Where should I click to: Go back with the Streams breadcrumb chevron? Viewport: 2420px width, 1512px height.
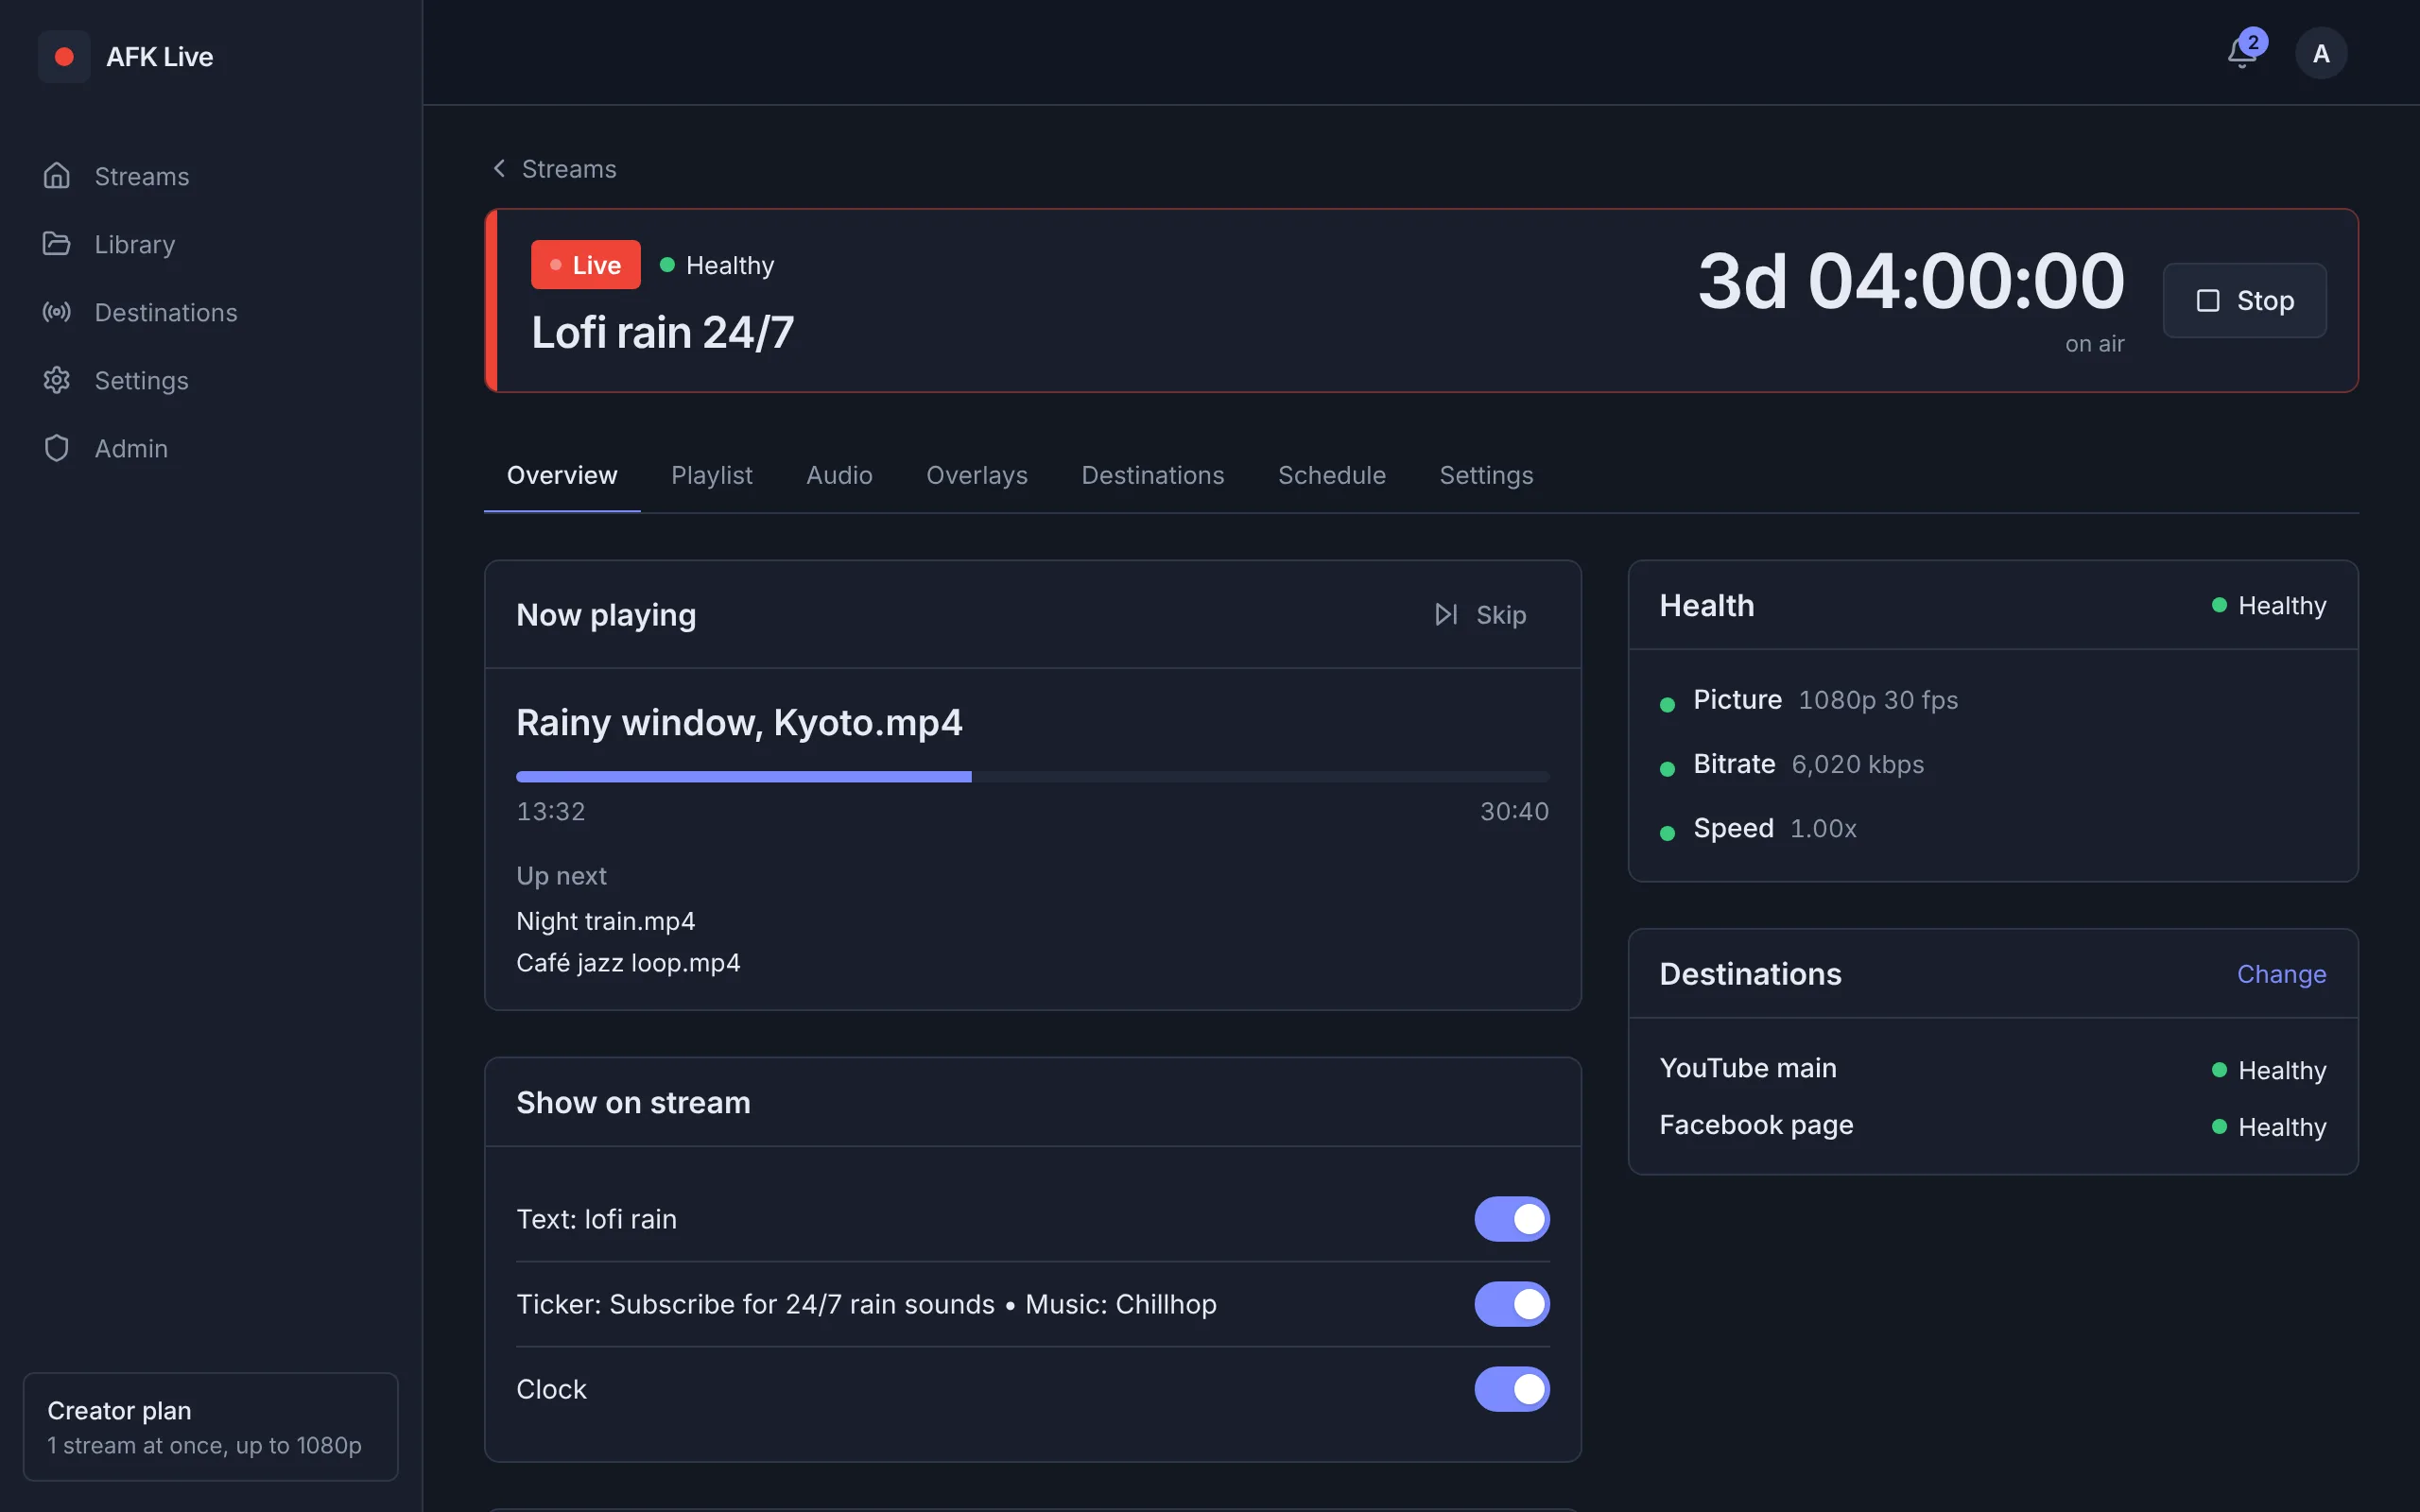pyautogui.click(x=499, y=168)
